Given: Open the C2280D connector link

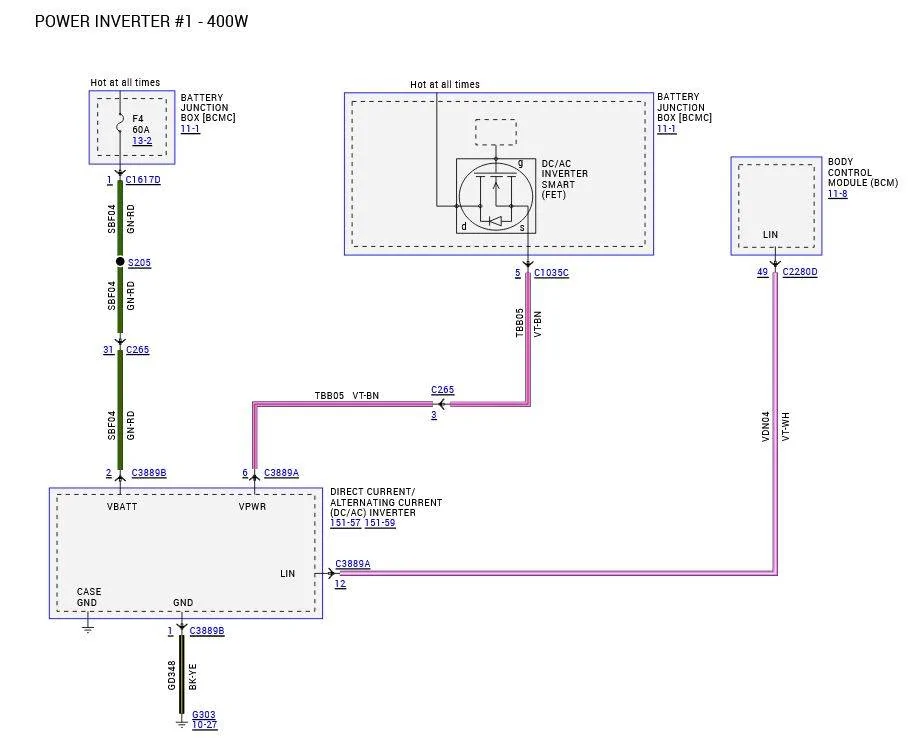Looking at the screenshot, I should 800,272.
